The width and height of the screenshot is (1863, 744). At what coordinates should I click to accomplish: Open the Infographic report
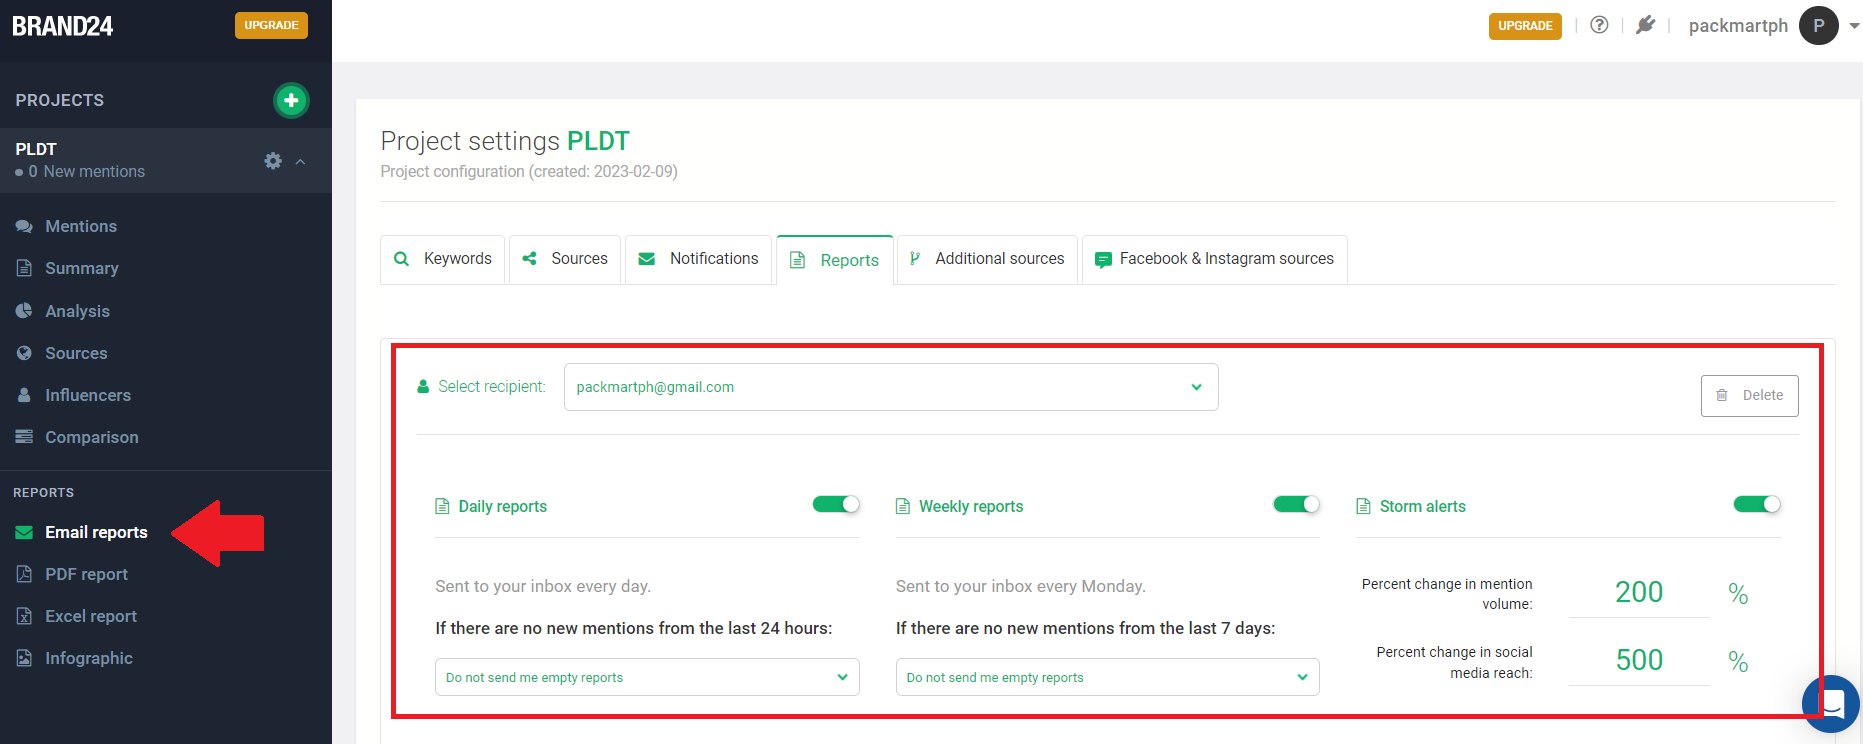(x=89, y=658)
